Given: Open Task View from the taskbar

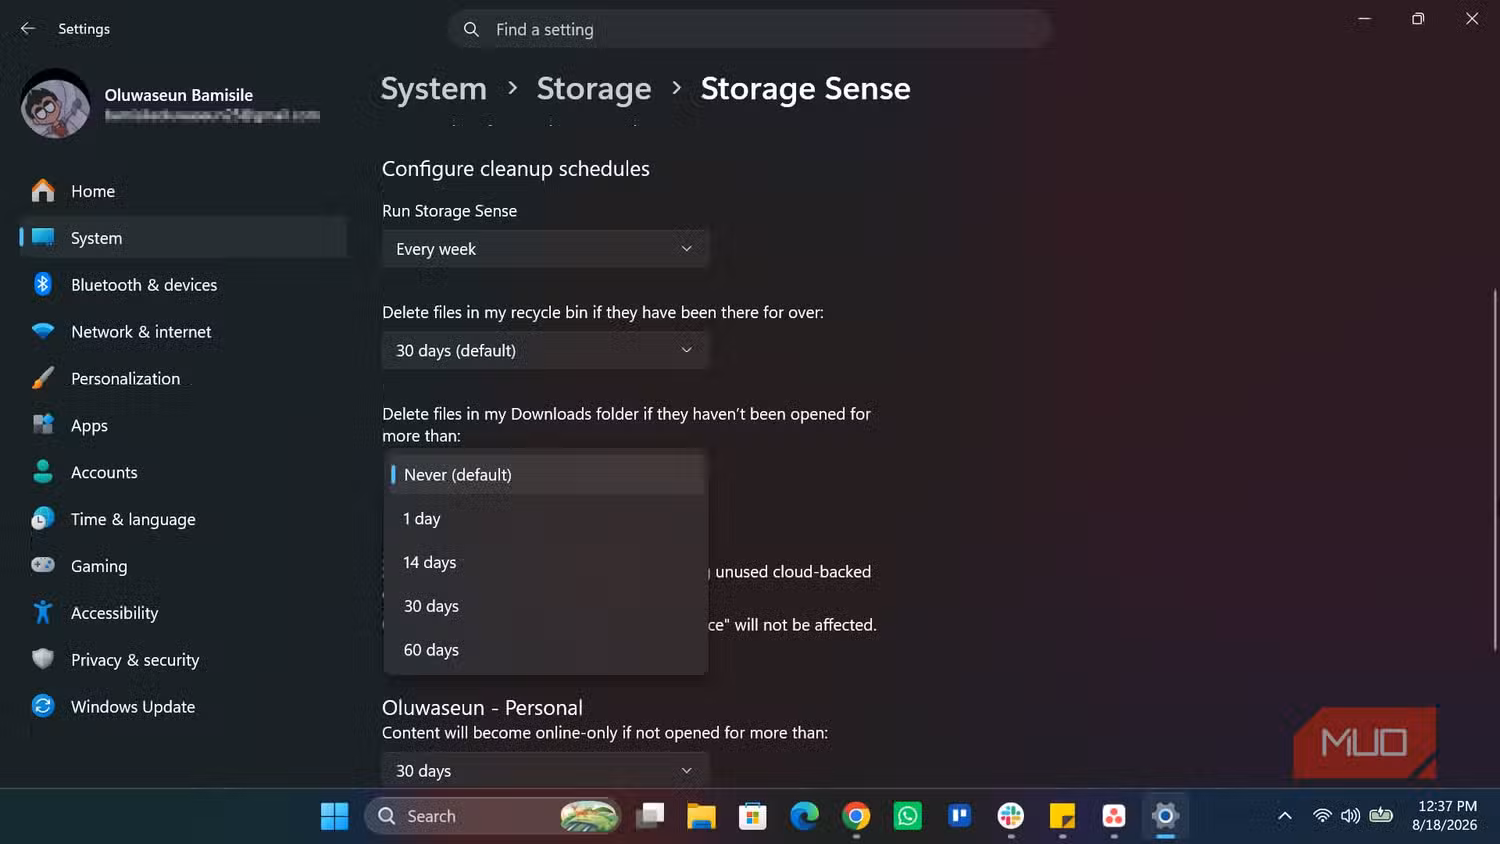Looking at the screenshot, I should tap(650, 816).
